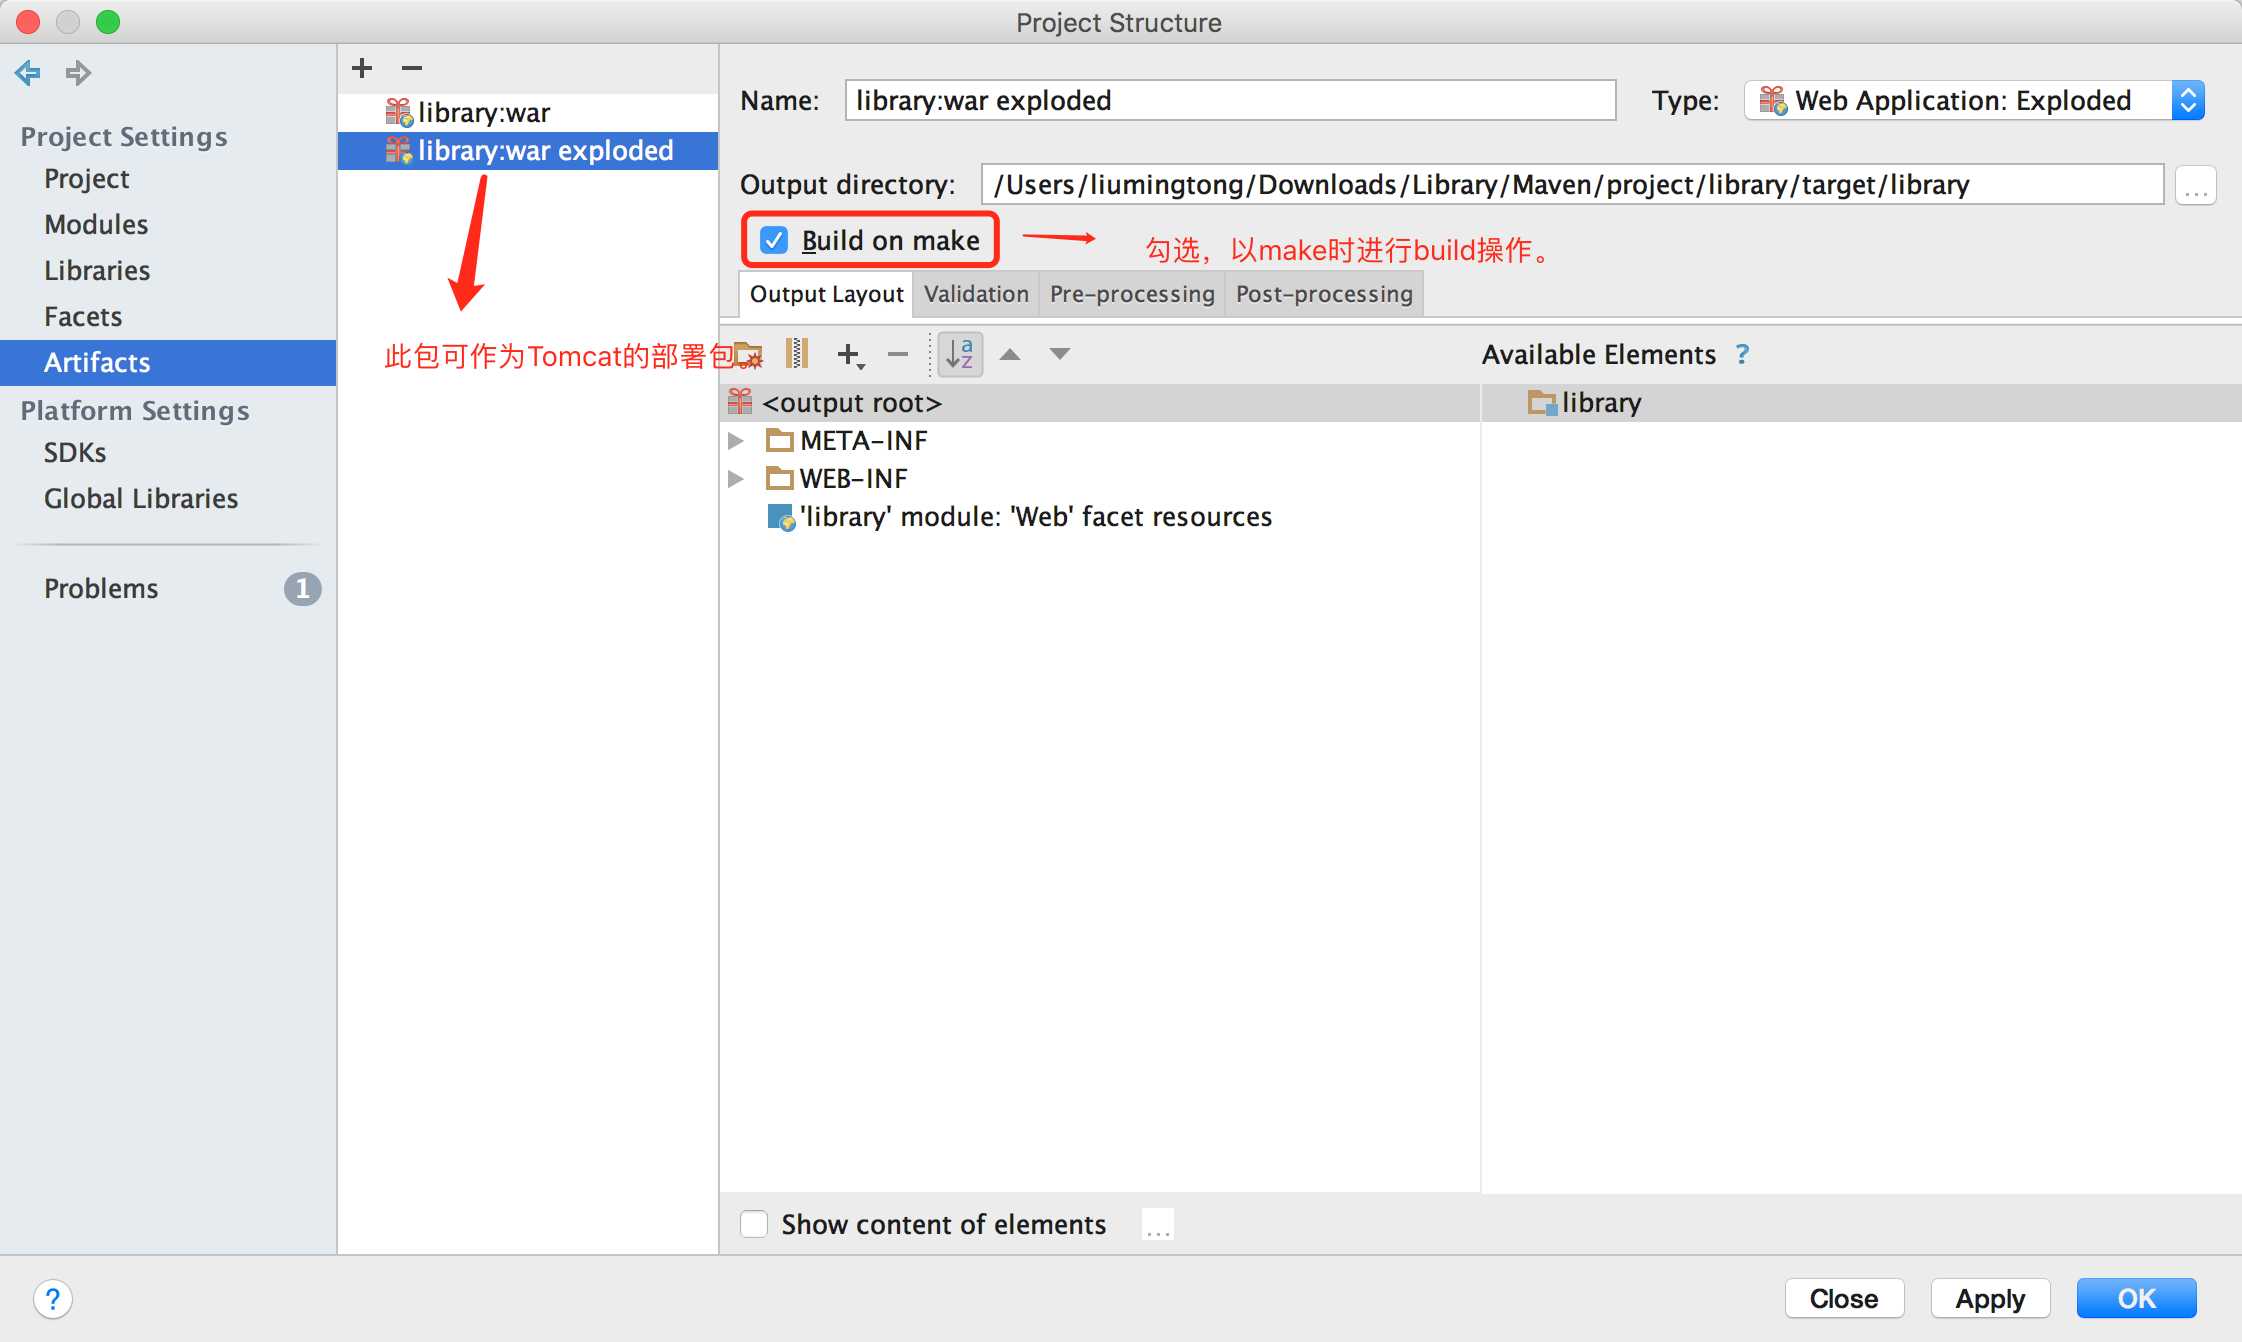This screenshot has height=1342, width=2242.
Task: Open the artifact Type dropdown
Action: click(1975, 100)
